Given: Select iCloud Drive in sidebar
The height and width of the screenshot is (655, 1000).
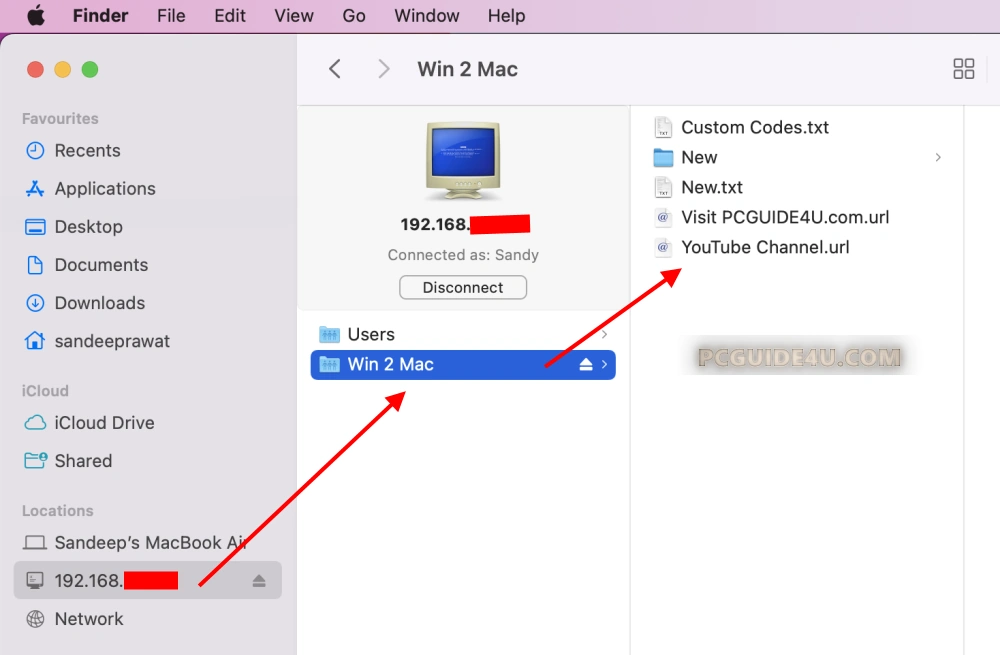Looking at the screenshot, I should (x=104, y=423).
